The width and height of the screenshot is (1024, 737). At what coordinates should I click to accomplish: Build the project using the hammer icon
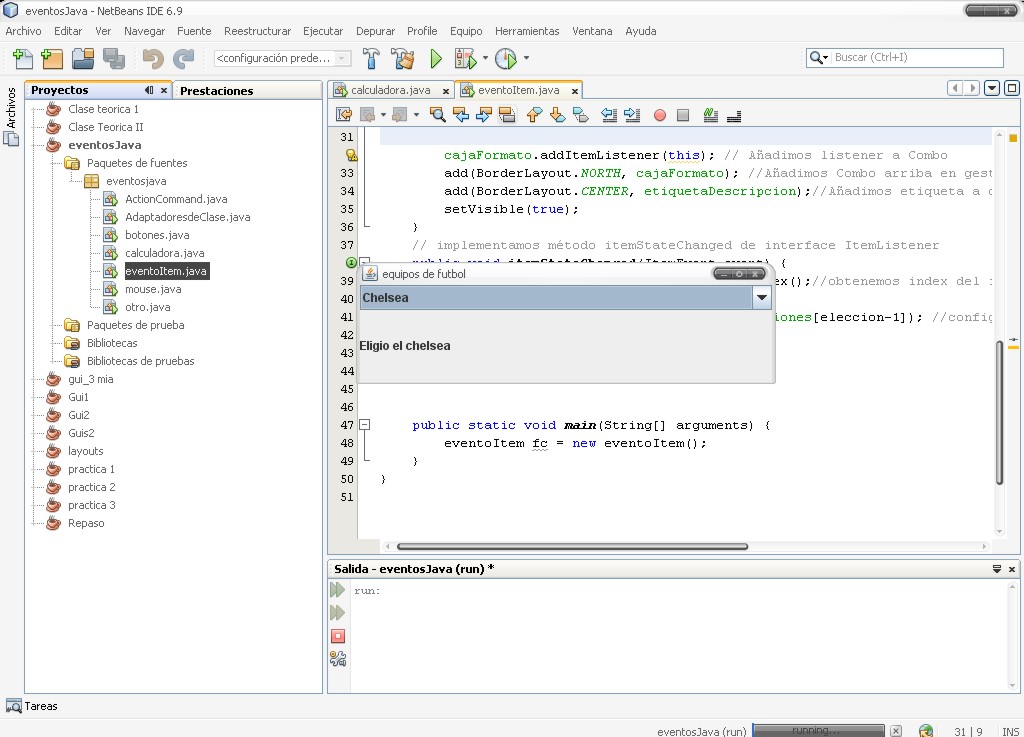[x=370, y=58]
